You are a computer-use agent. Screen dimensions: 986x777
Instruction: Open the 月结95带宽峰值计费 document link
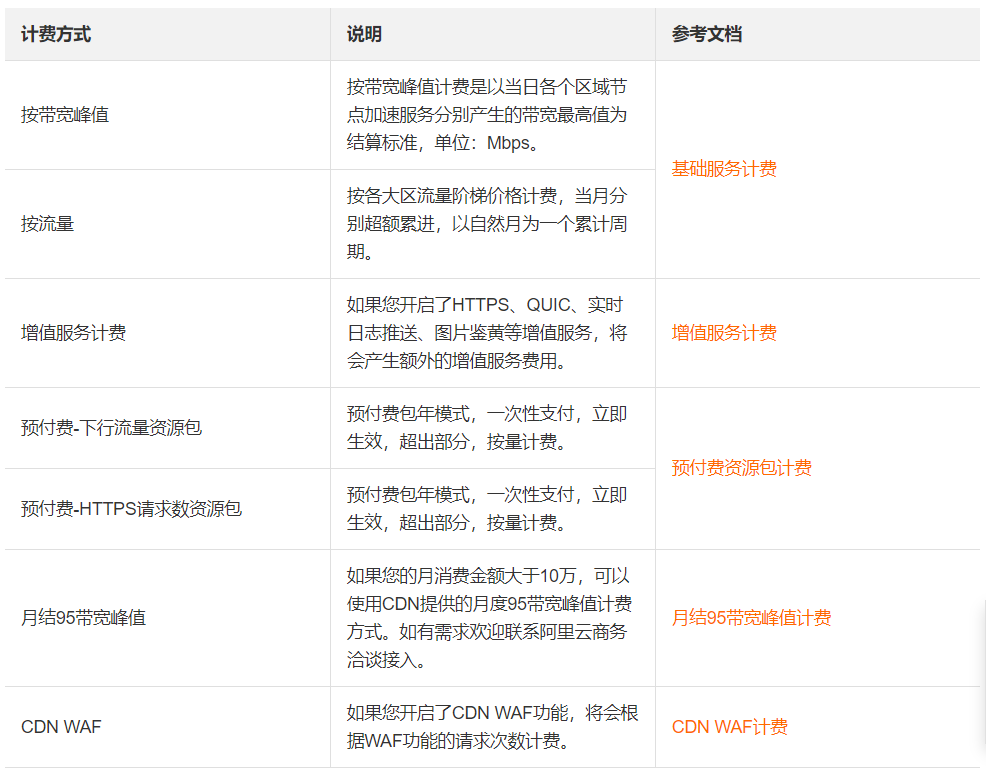point(751,618)
